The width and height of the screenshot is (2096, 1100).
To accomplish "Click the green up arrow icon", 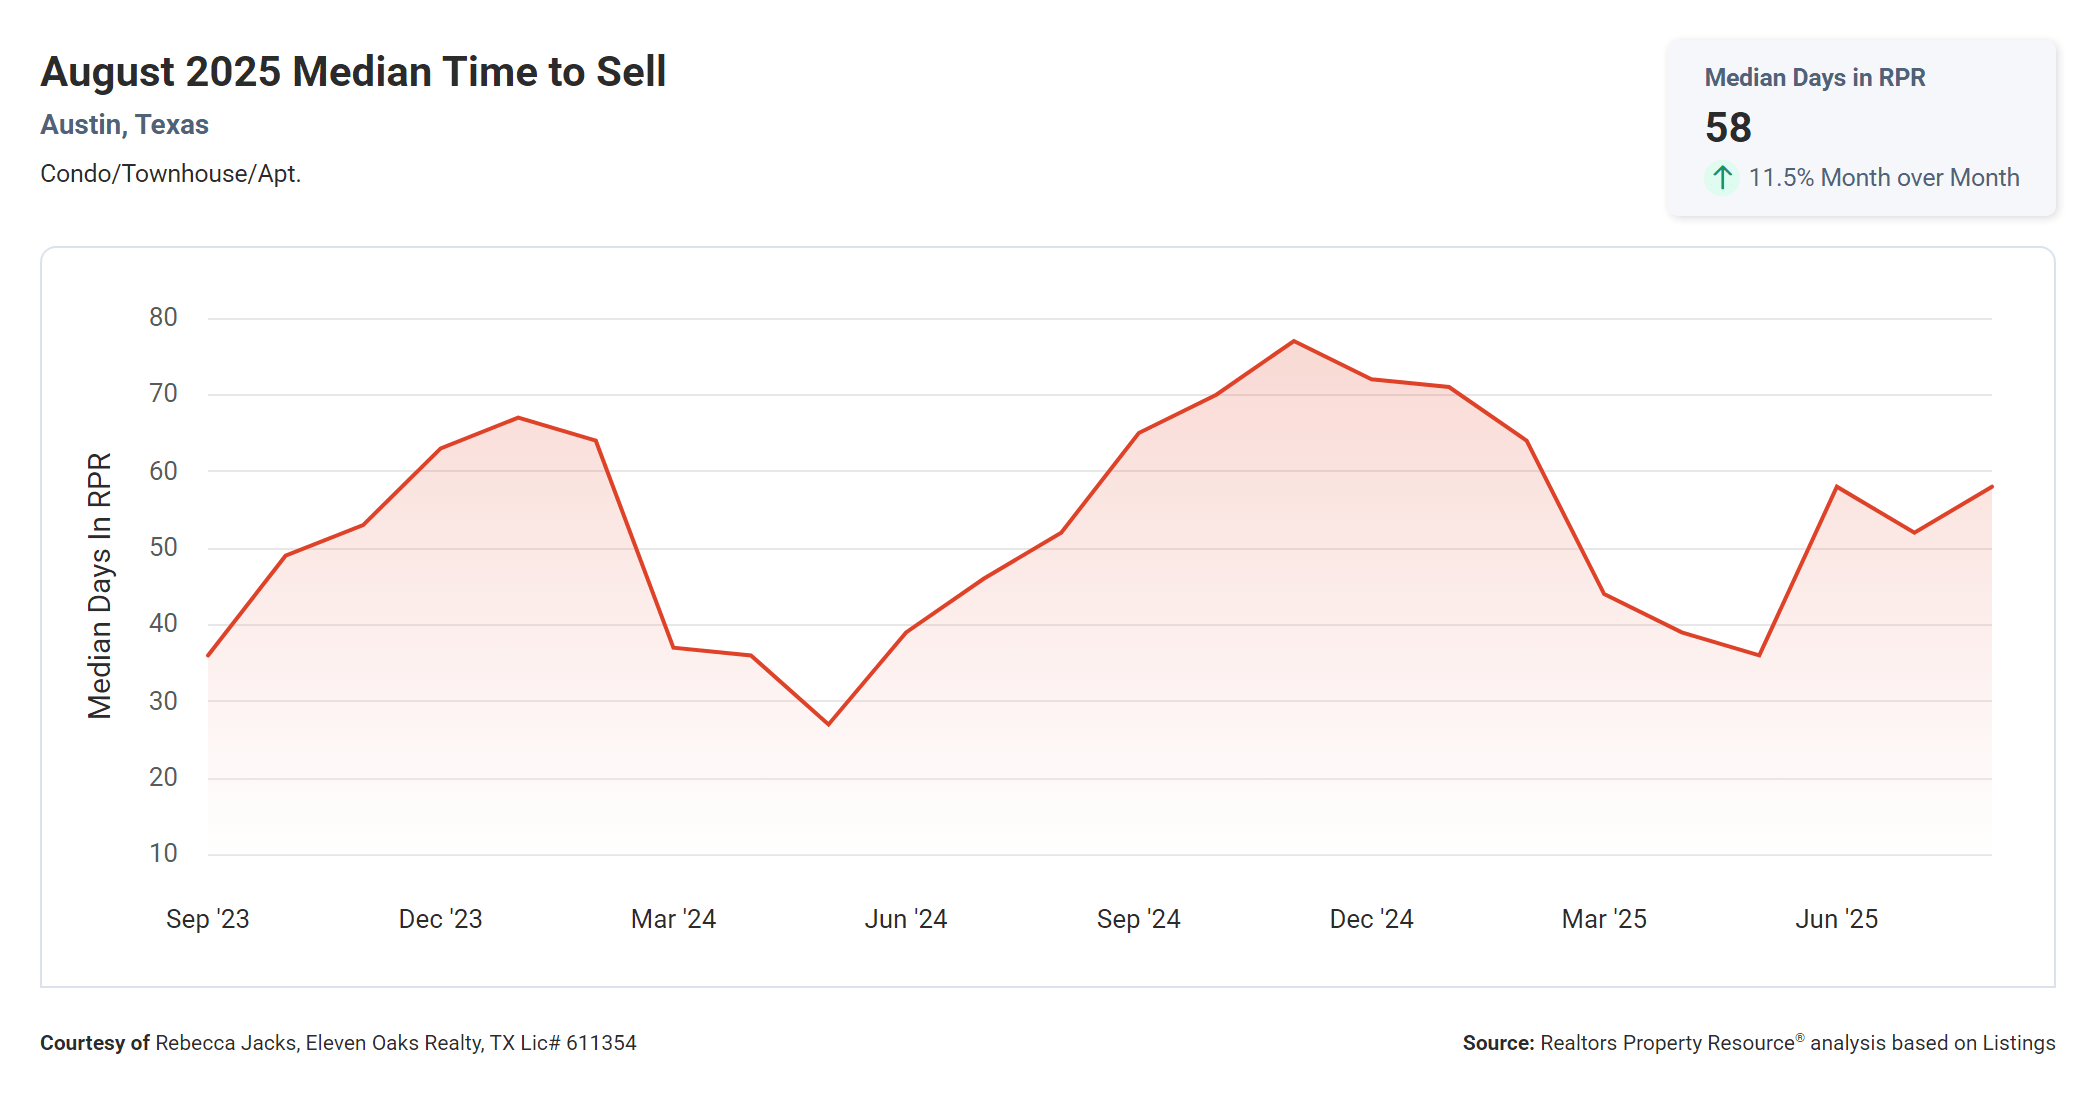I will click(x=1721, y=178).
